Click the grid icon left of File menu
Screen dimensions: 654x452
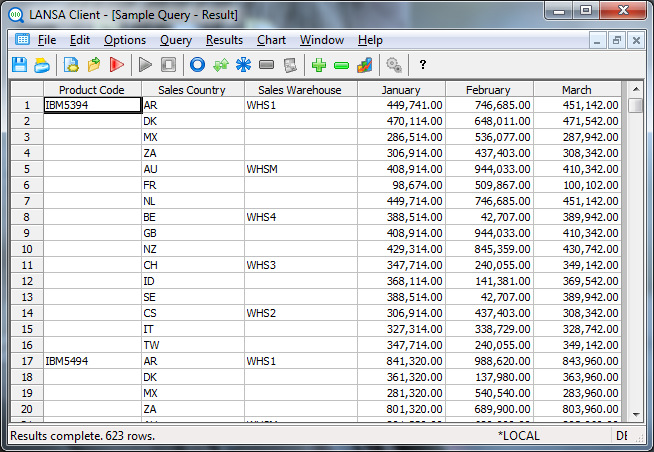(22, 40)
